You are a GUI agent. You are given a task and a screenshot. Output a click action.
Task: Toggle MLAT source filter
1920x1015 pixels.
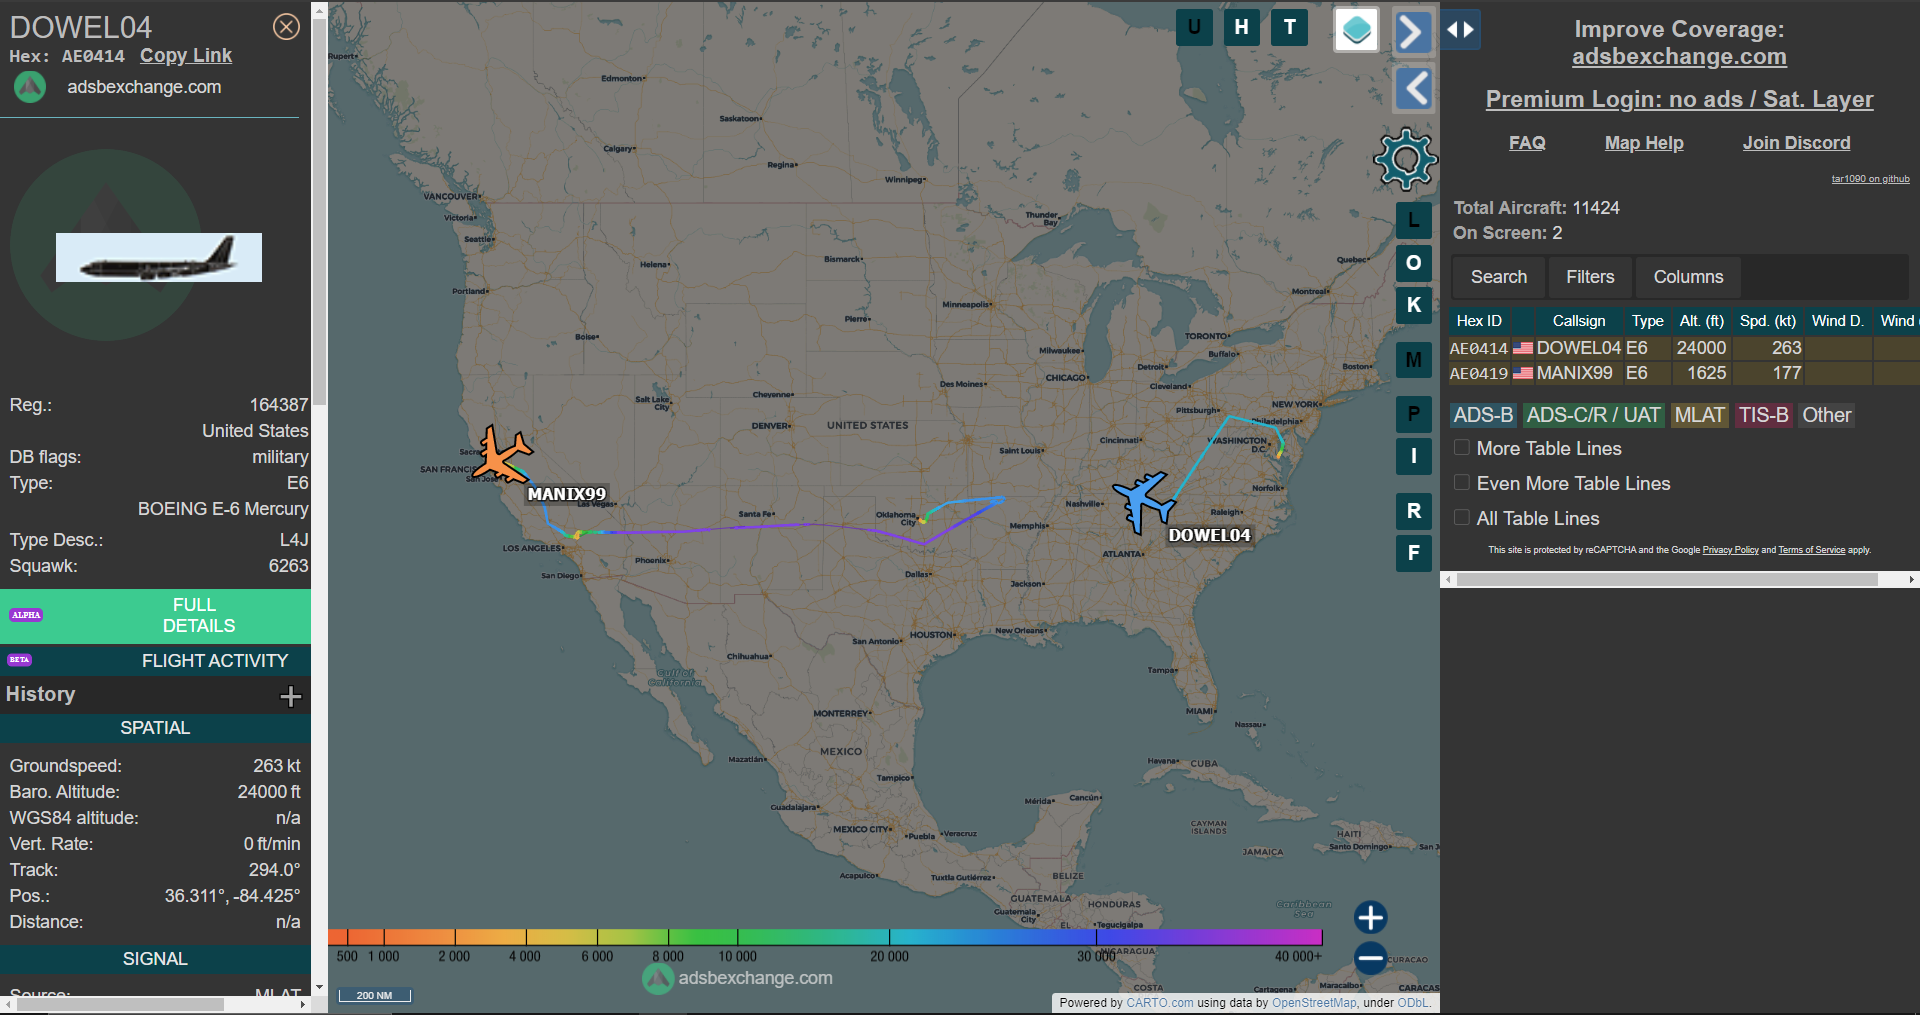(1699, 415)
